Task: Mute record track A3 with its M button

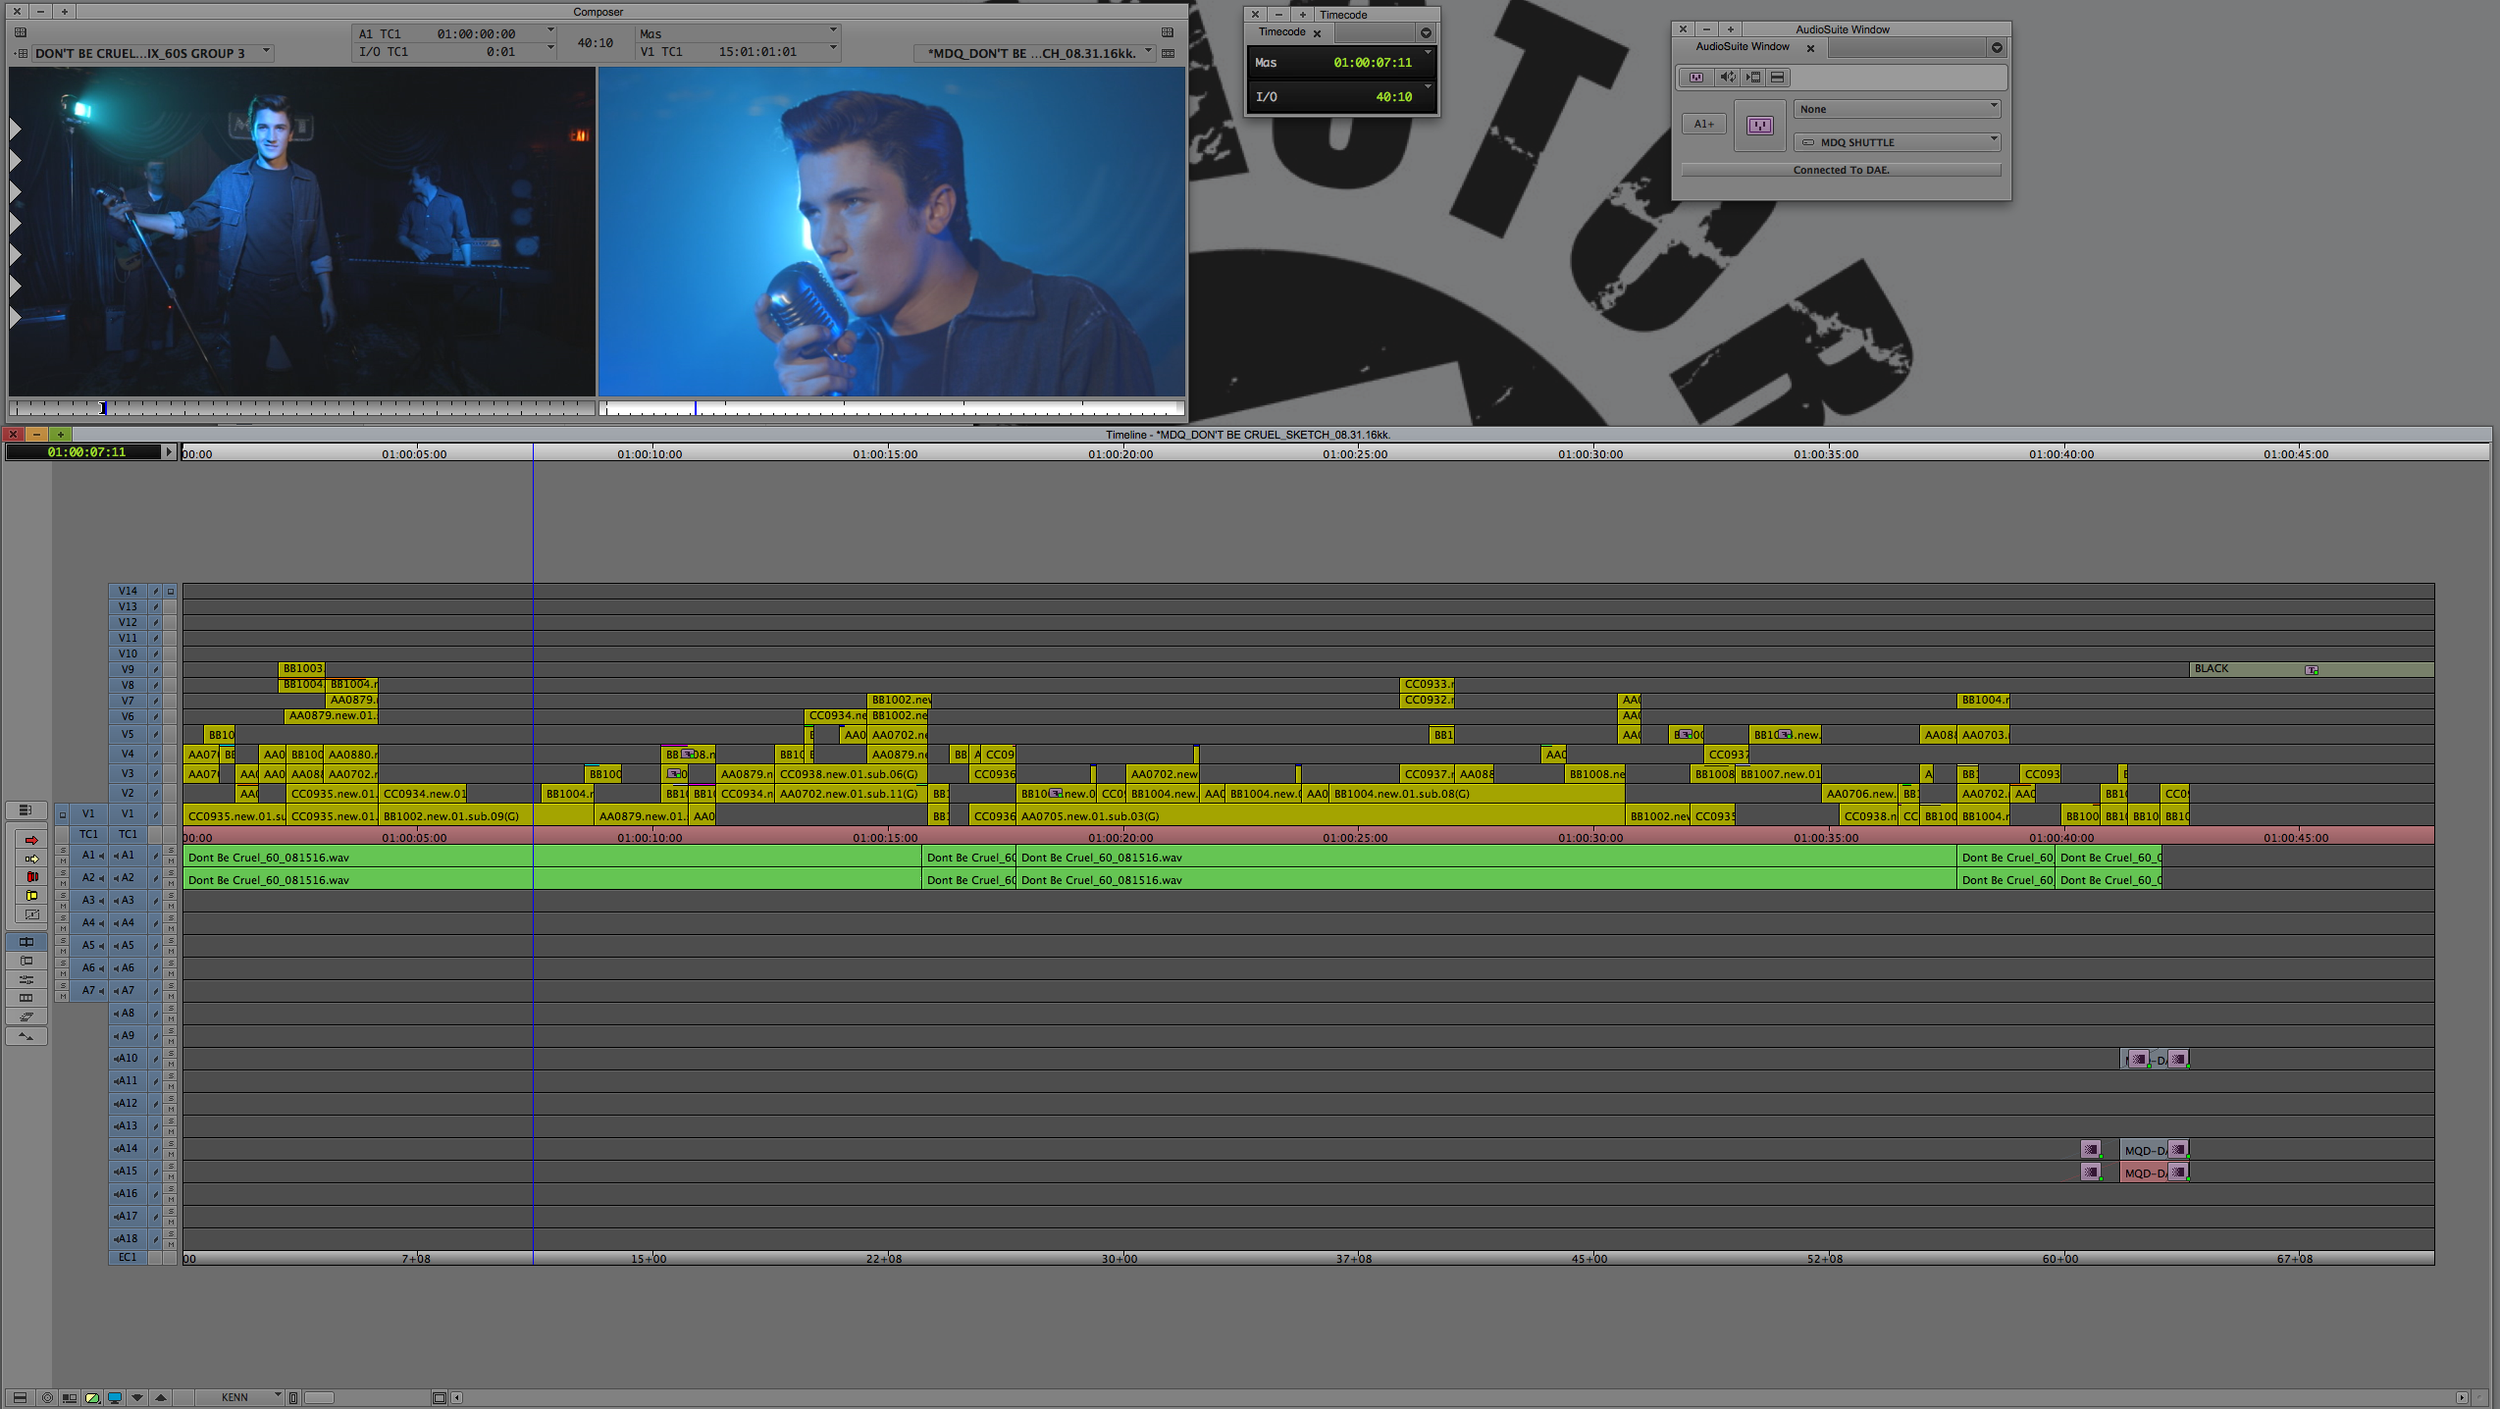Action: (x=170, y=906)
